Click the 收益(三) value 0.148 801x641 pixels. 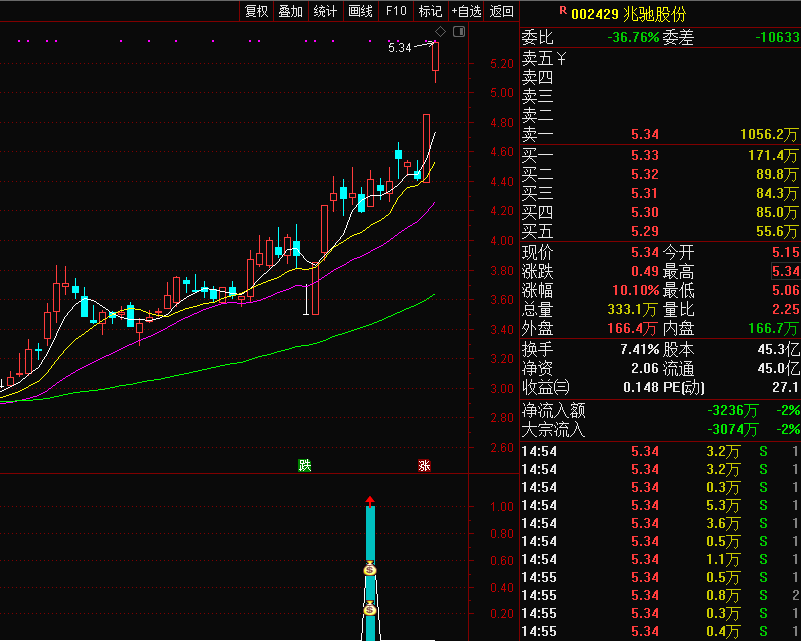tap(641, 387)
